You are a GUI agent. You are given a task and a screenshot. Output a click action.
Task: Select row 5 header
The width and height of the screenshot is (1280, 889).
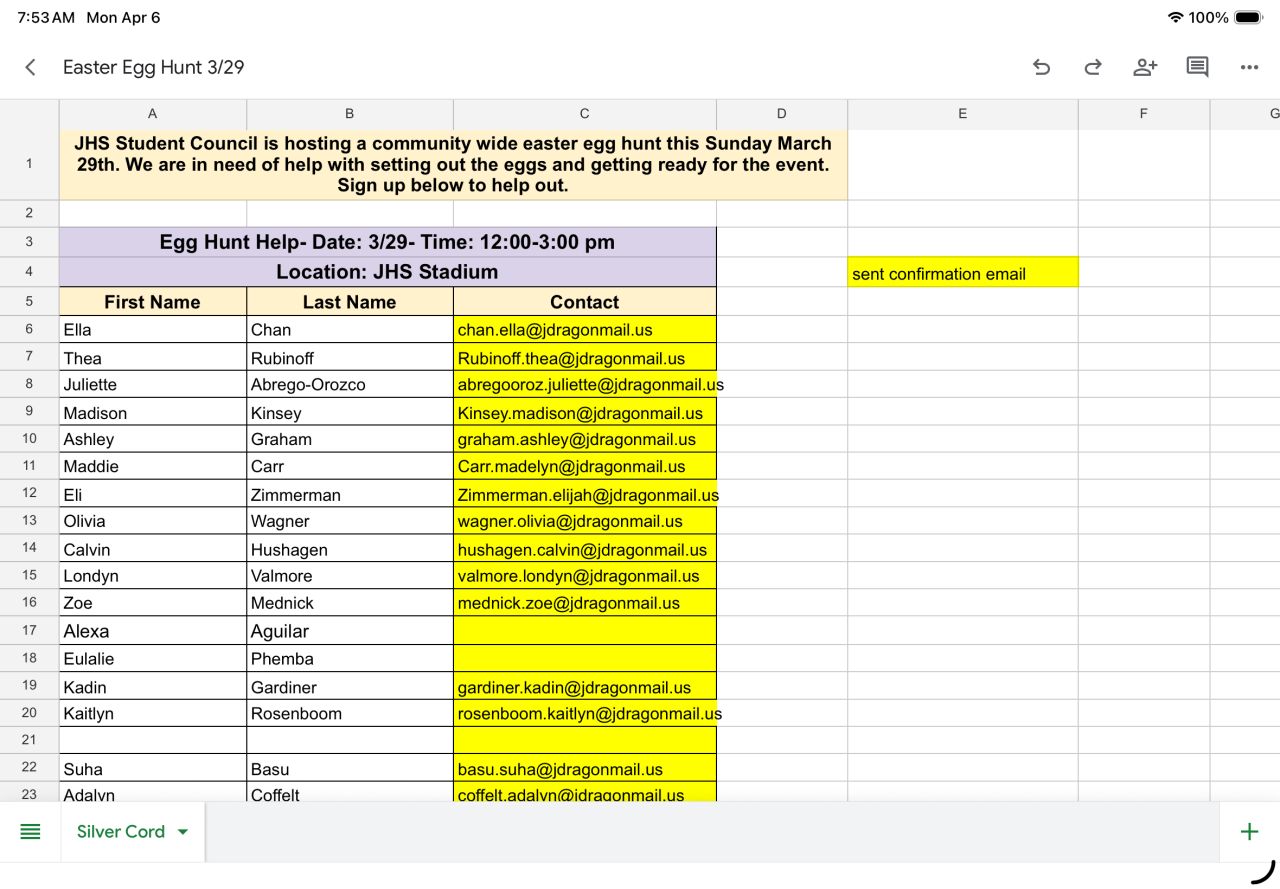point(30,302)
